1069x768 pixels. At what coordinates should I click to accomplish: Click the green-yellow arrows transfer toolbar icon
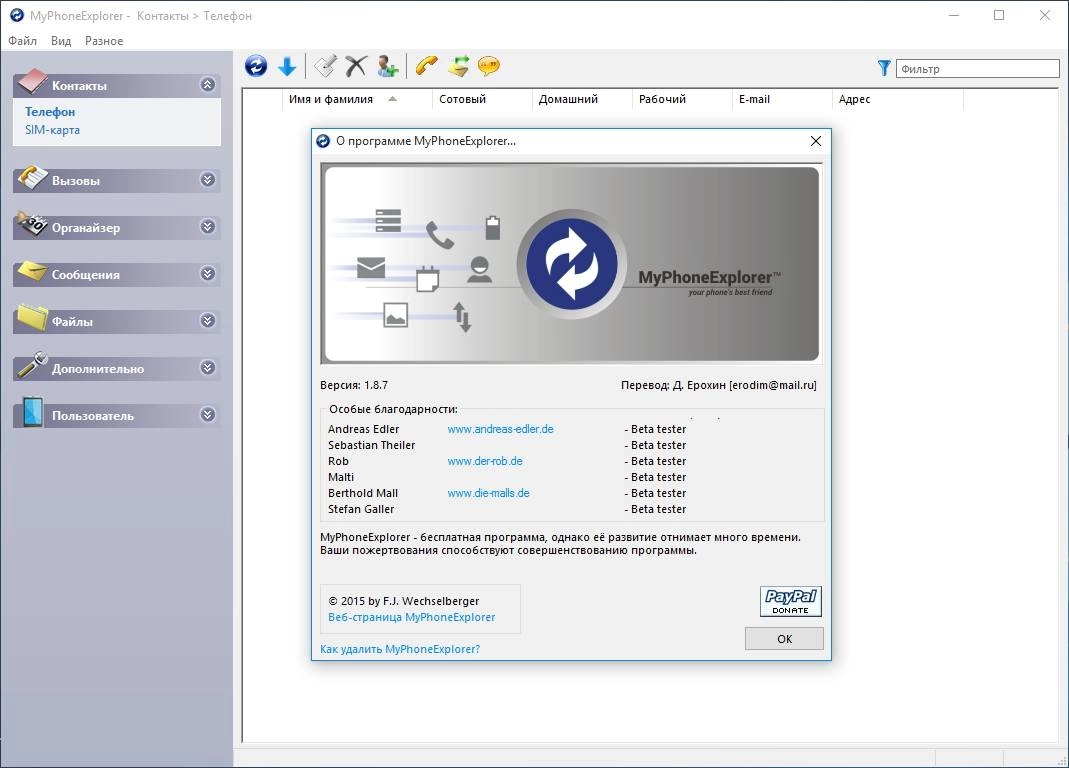[x=458, y=66]
